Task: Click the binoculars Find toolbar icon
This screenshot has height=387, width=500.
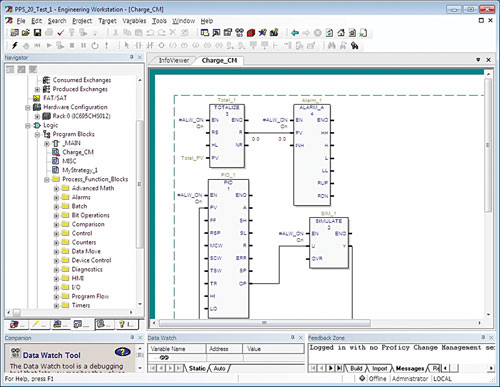Action: click(331, 45)
